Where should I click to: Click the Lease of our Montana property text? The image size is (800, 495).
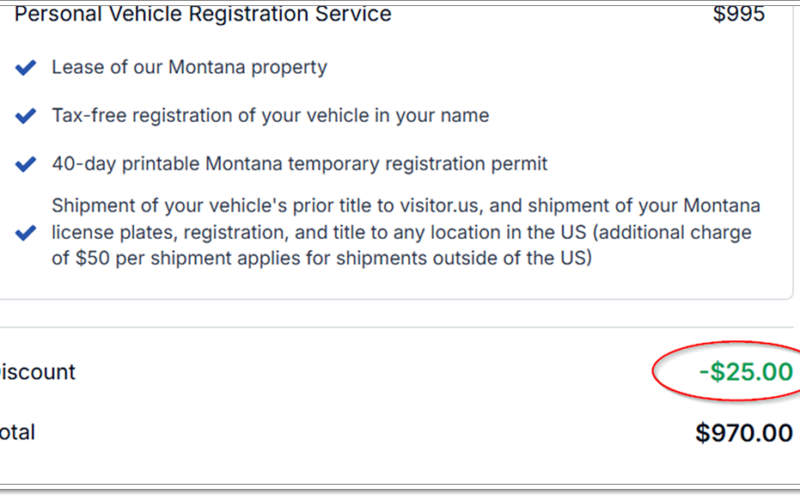189,67
